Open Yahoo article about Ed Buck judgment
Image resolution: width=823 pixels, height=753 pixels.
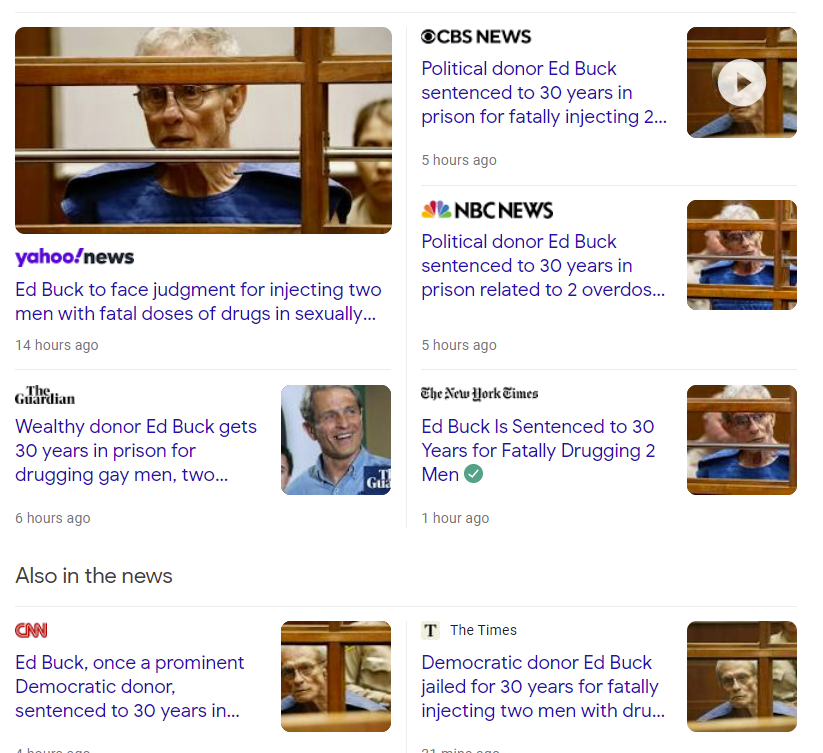[198, 301]
